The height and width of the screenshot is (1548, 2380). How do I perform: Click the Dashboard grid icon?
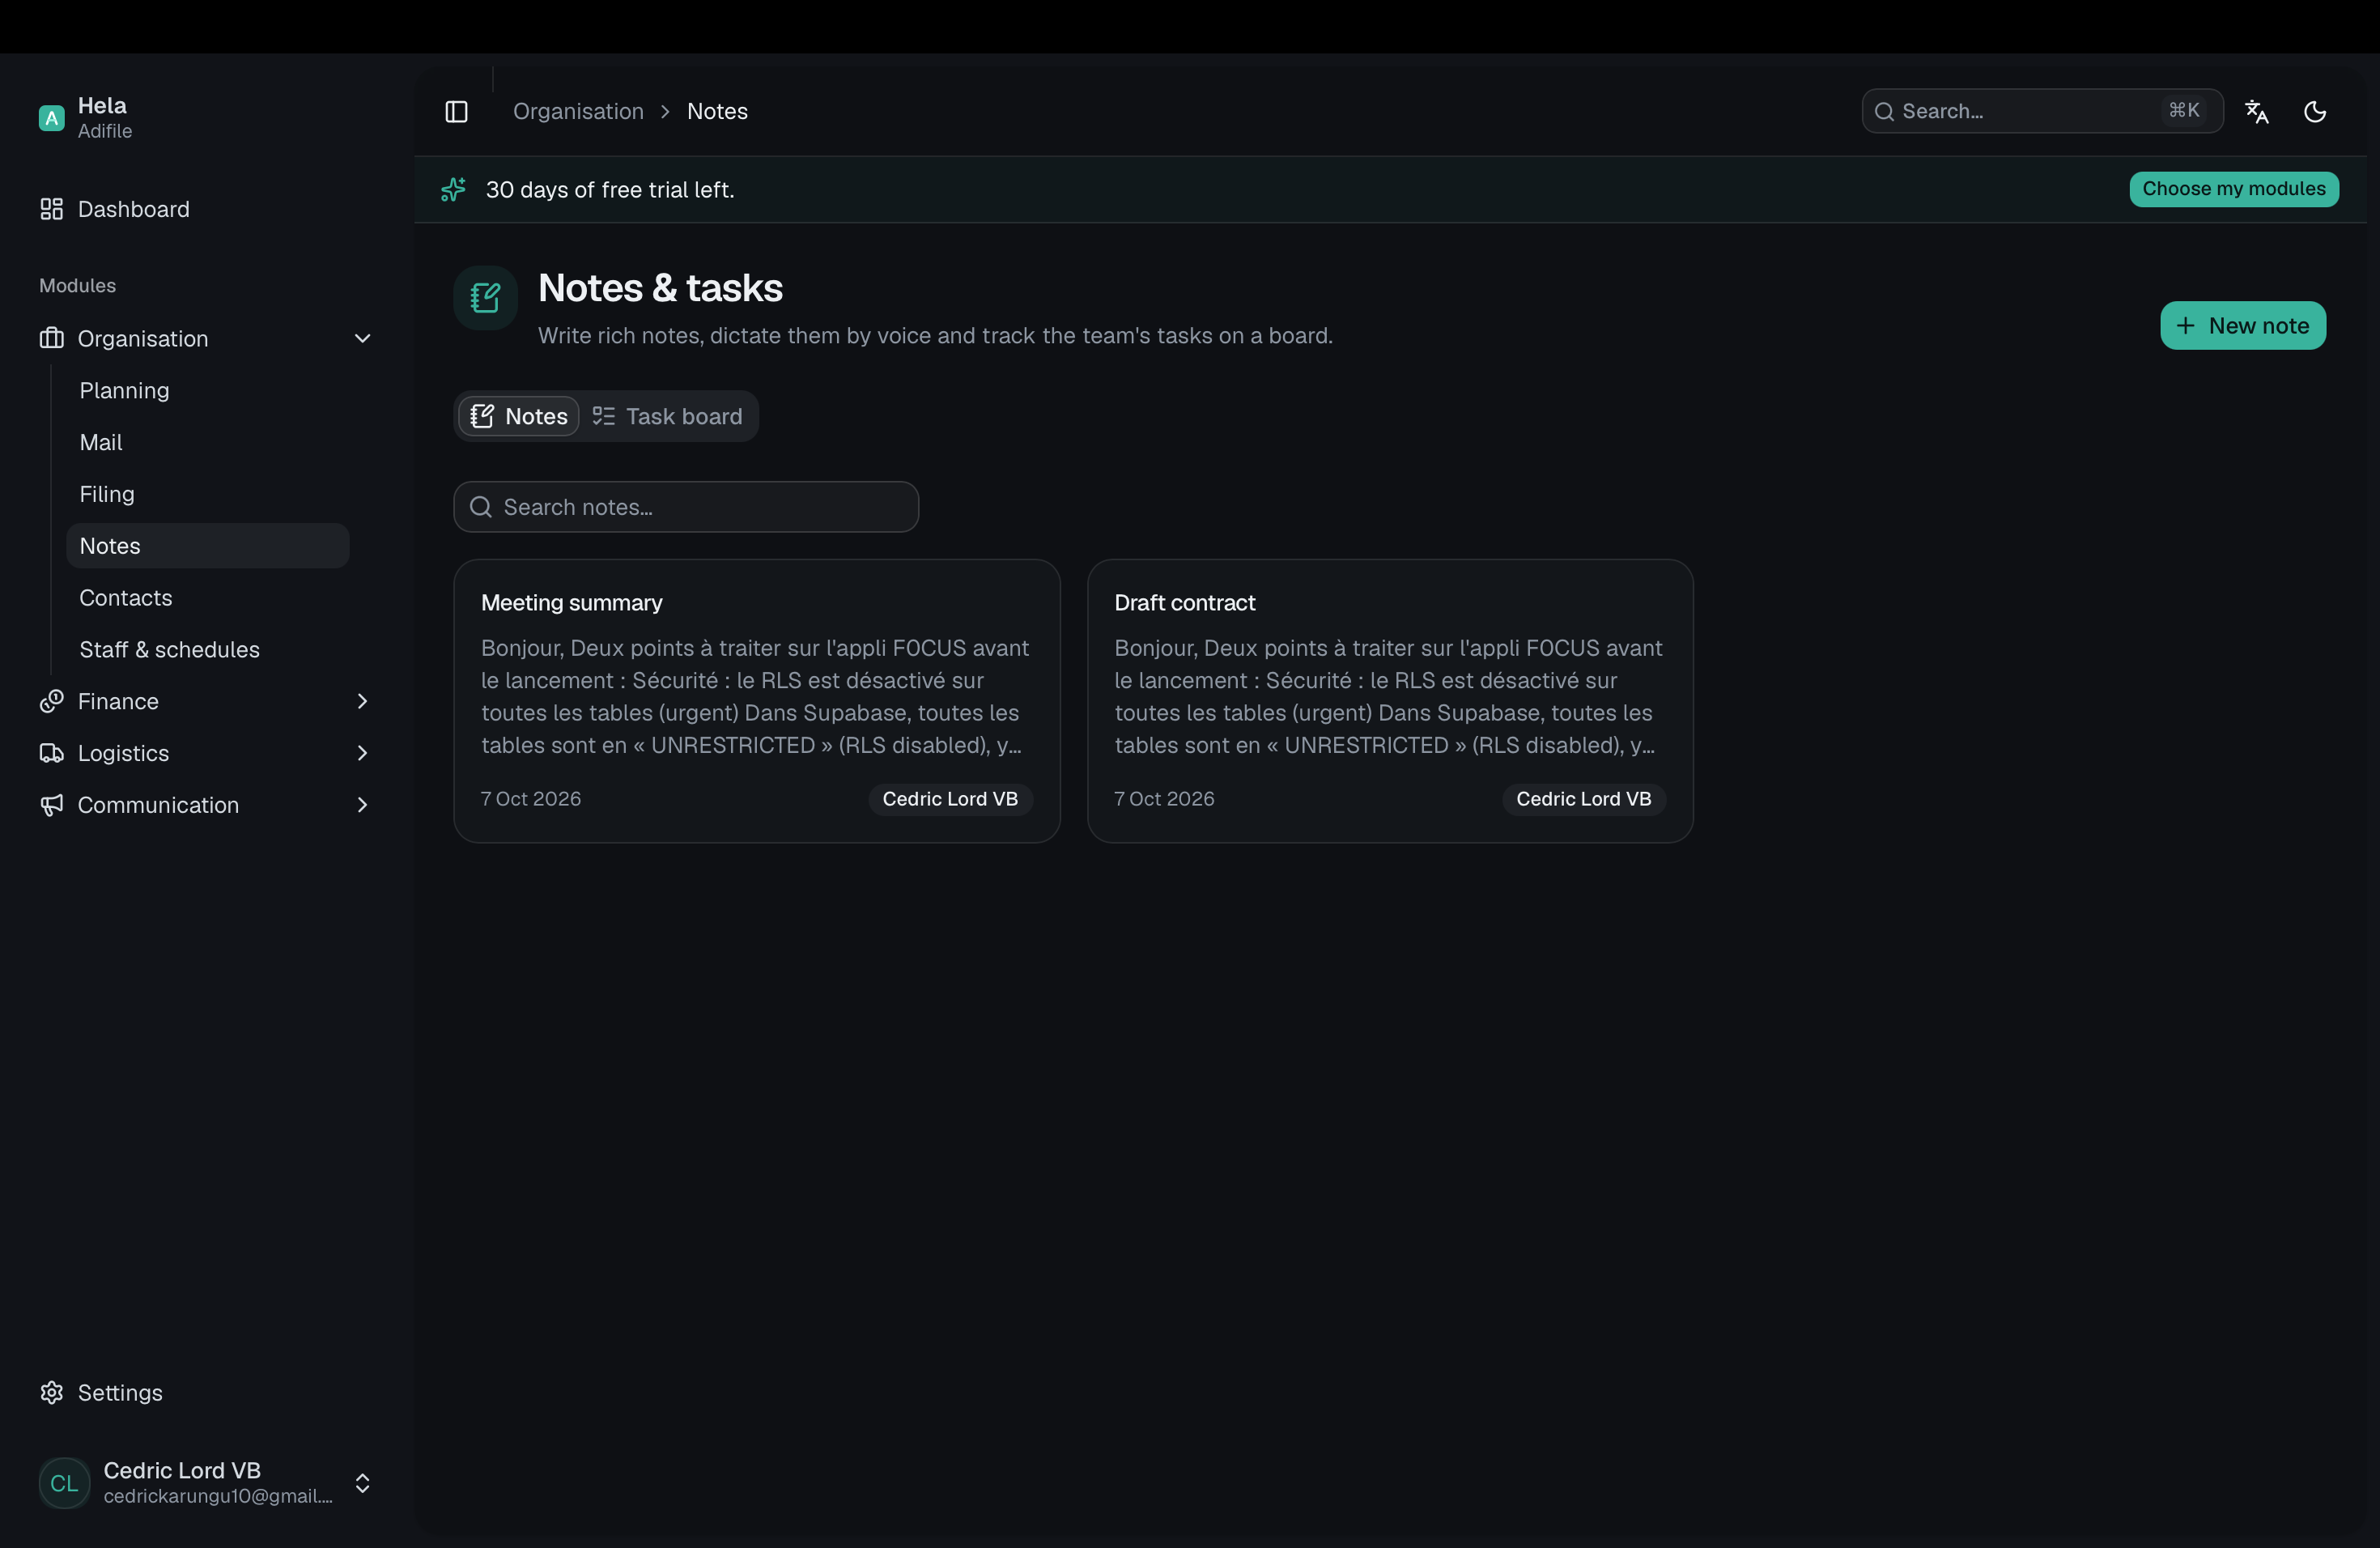click(x=51, y=209)
